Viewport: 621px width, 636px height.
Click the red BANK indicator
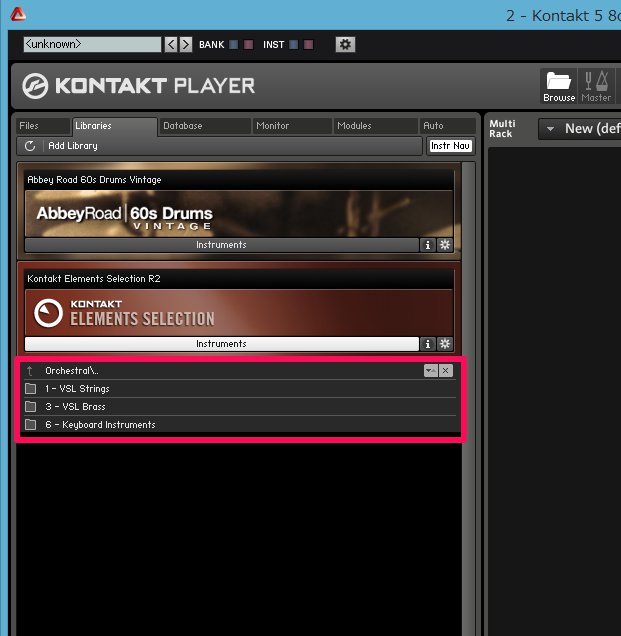(249, 44)
